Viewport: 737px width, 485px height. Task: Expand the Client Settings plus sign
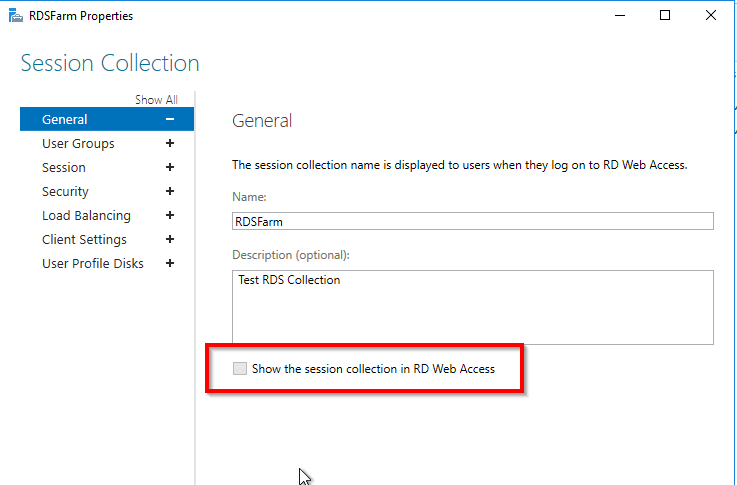(x=170, y=239)
